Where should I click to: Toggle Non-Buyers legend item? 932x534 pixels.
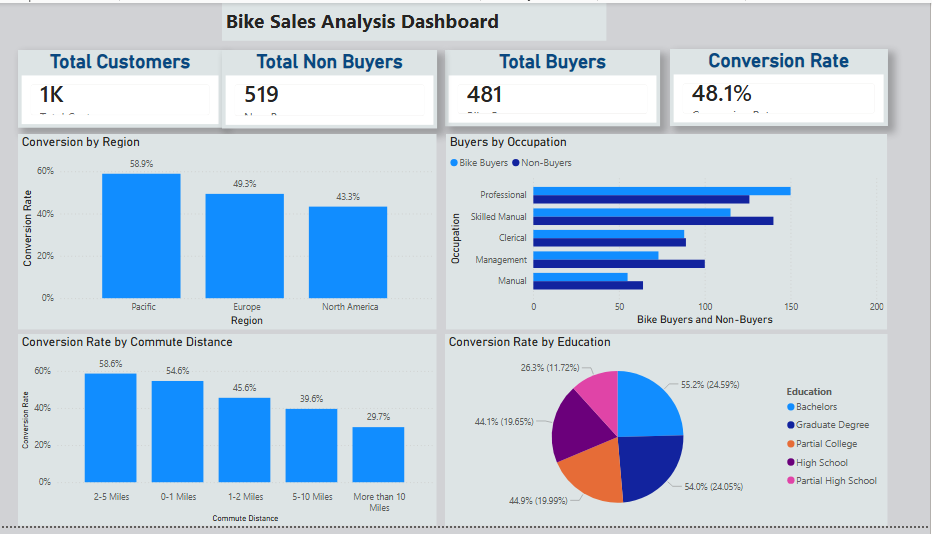[541, 163]
